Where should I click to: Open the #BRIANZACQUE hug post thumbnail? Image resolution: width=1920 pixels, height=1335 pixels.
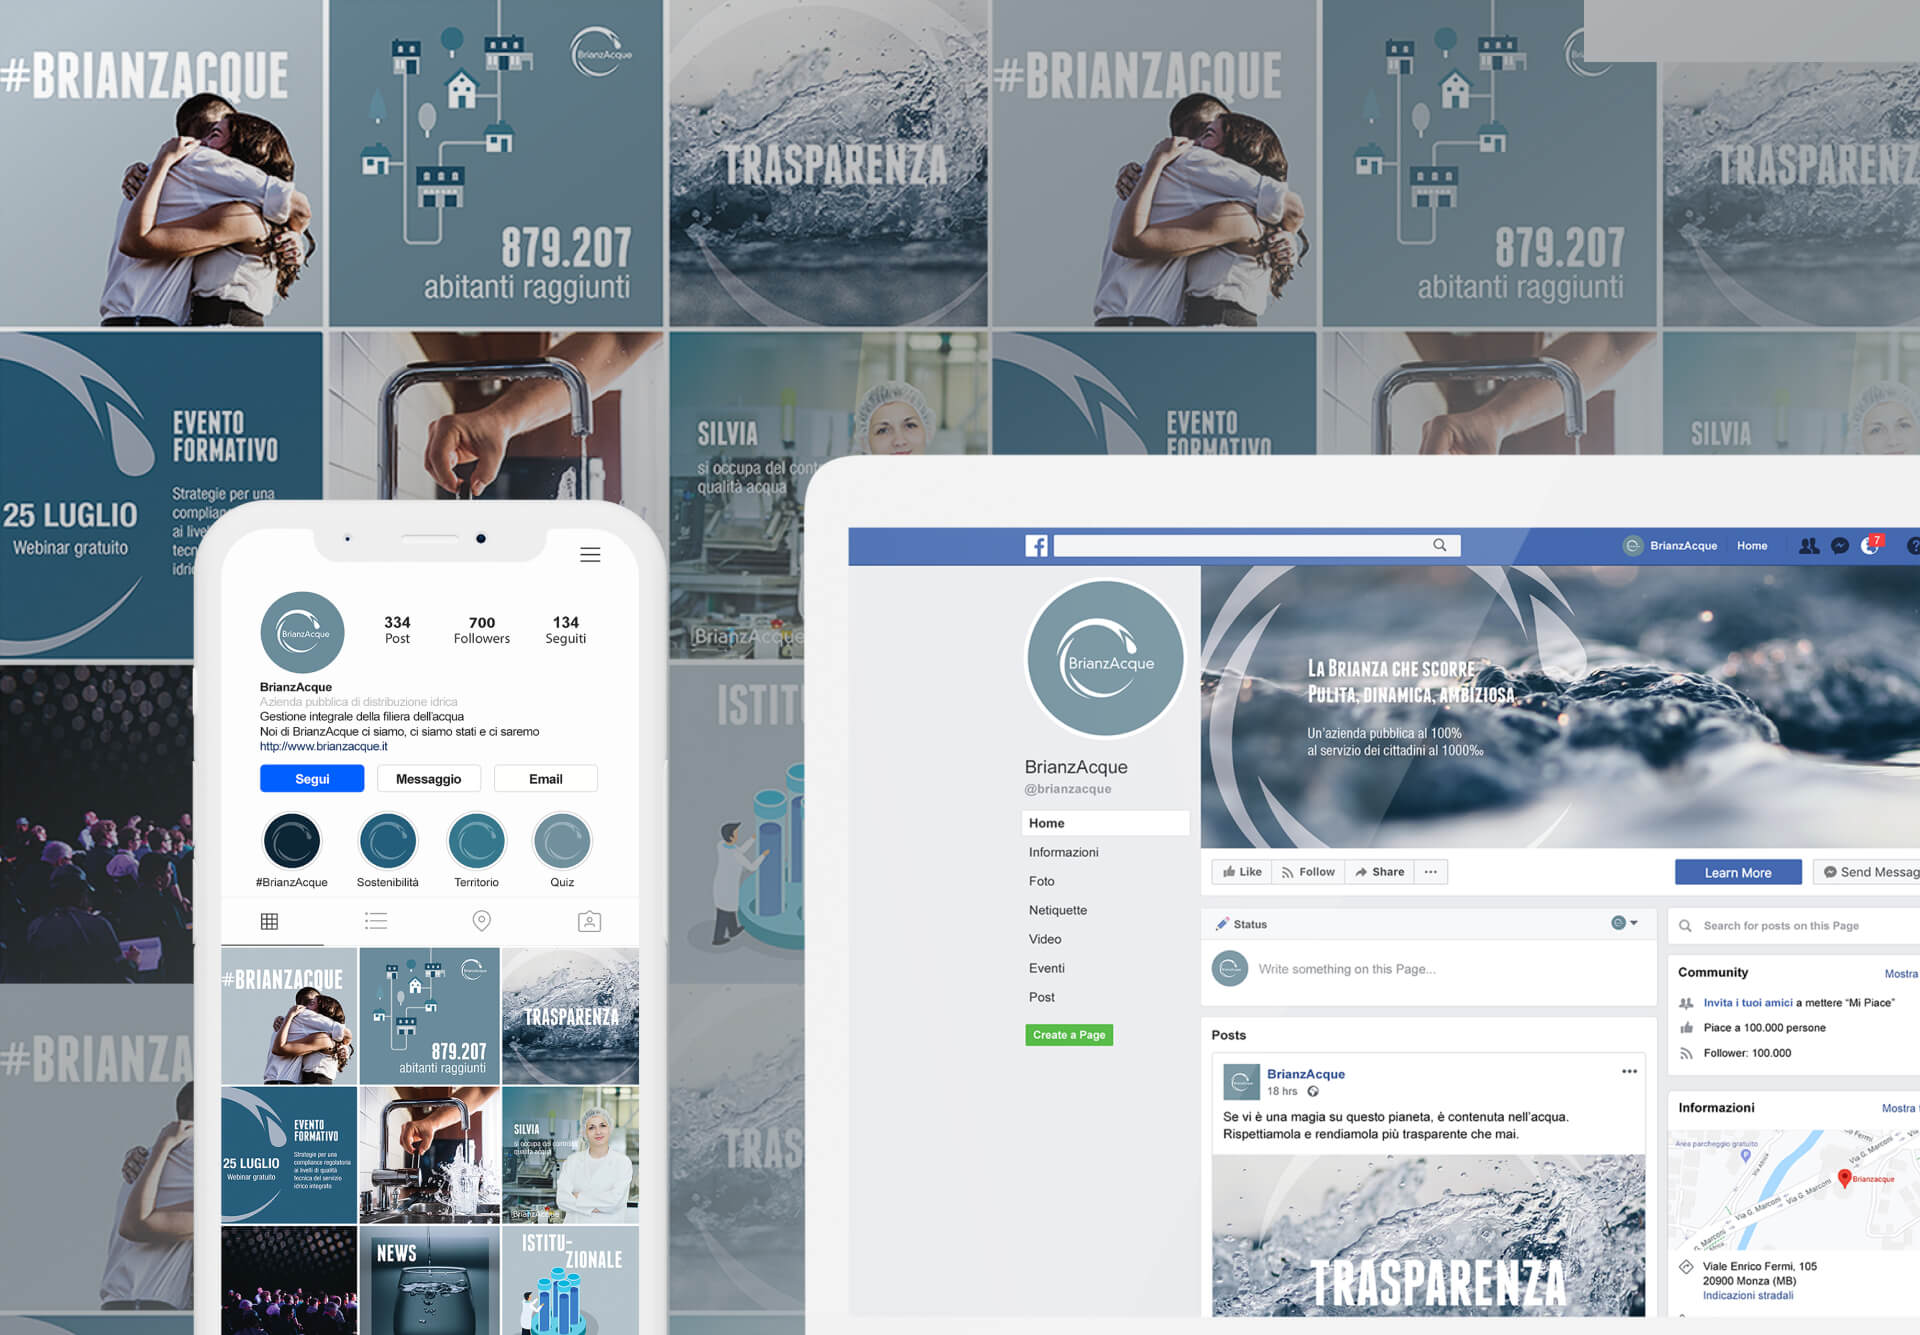click(x=289, y=1016)
